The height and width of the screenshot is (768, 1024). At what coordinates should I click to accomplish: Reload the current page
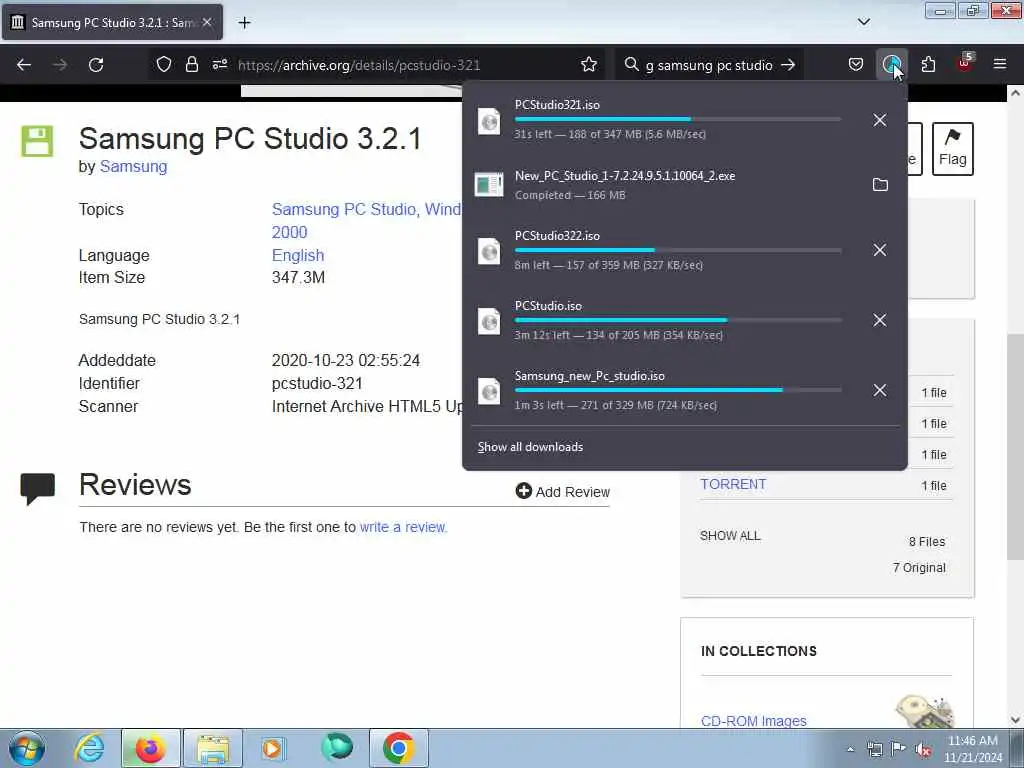pyautogui.click(x=96, y=65)
